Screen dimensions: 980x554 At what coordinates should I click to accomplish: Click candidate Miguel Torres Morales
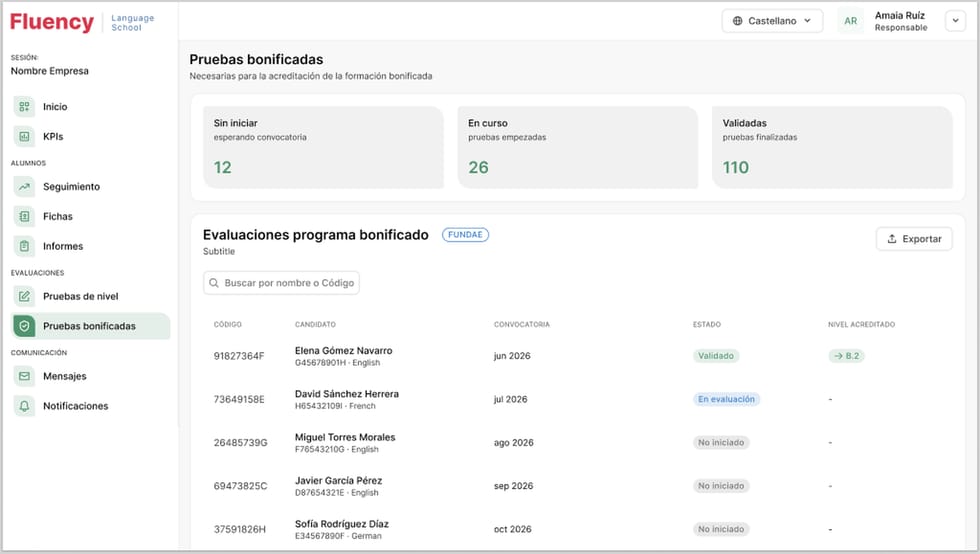coord(345,437)
